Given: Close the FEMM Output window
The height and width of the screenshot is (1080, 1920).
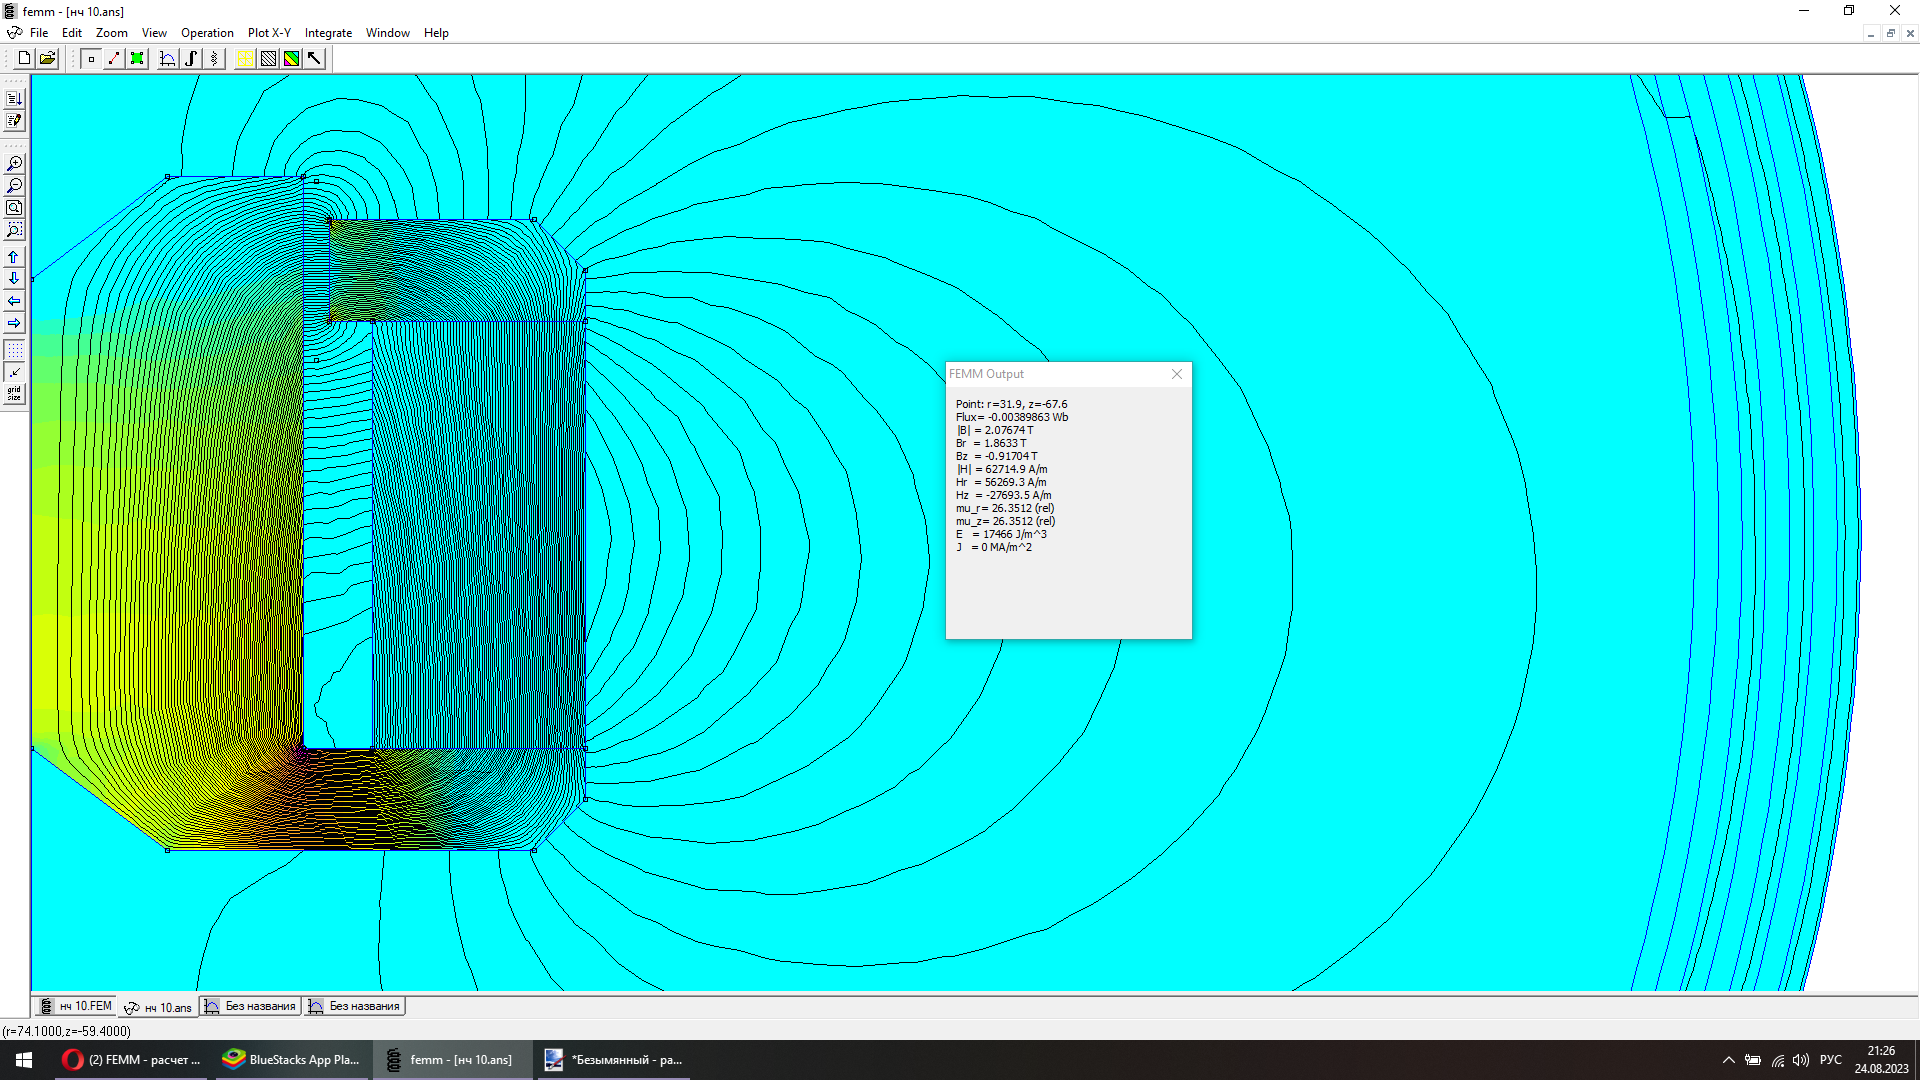Looking at the screenshot, I should (1177, 374).
